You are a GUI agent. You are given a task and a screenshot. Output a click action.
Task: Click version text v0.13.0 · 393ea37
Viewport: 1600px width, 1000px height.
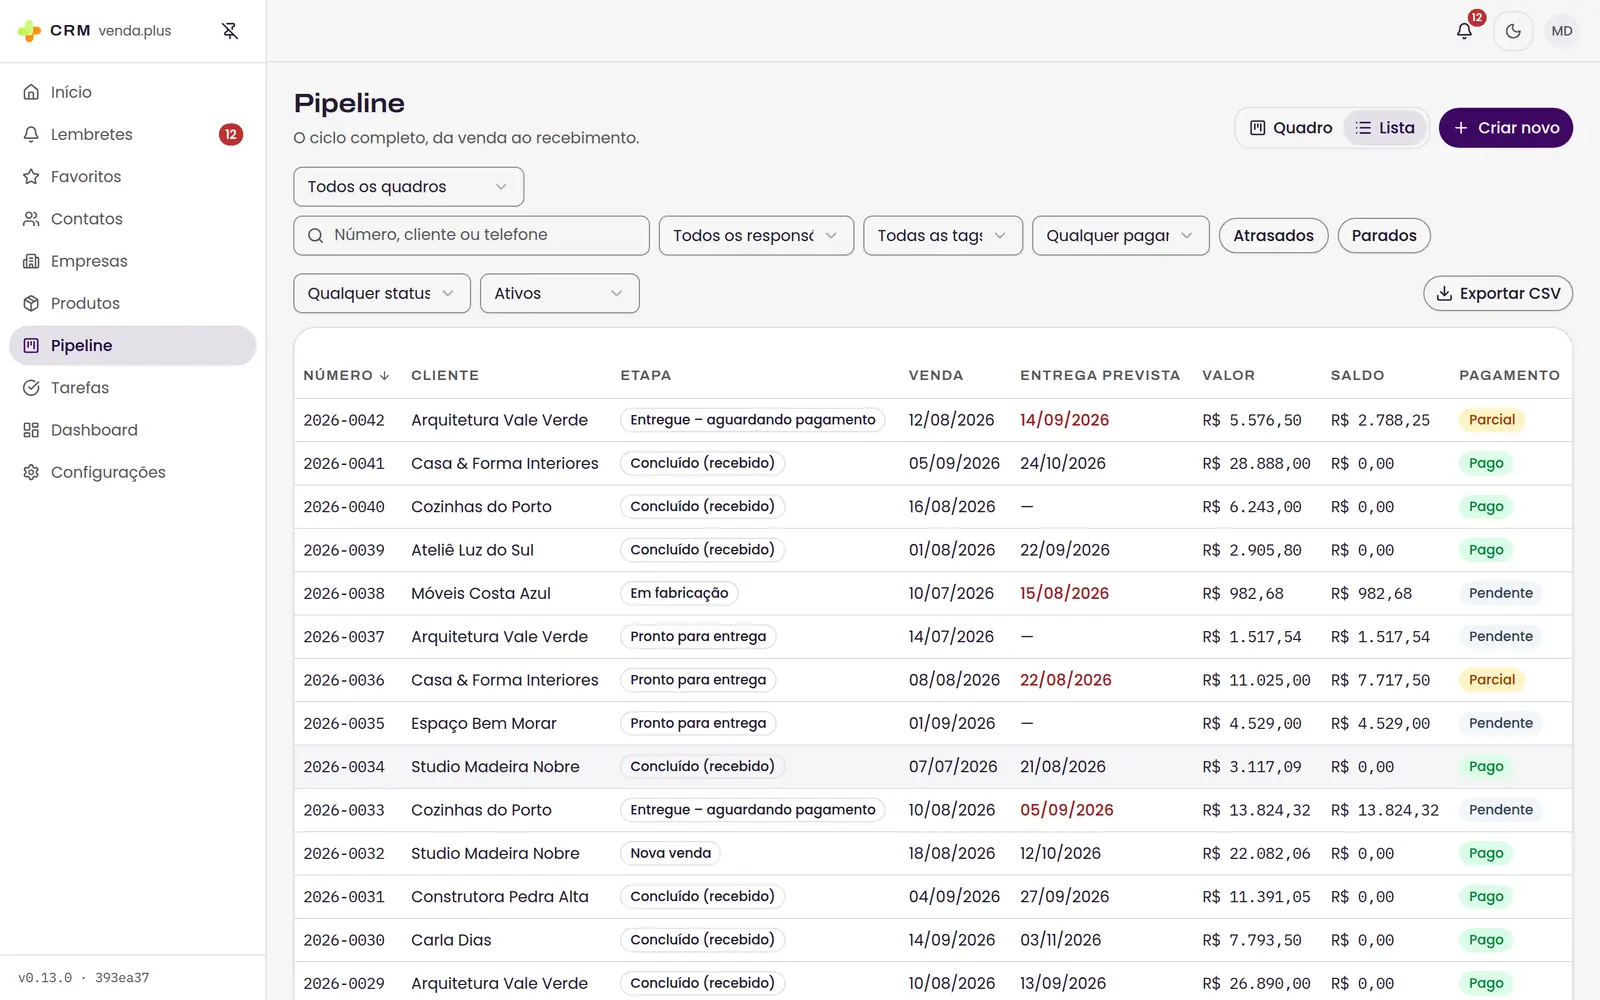click(84, 978)
